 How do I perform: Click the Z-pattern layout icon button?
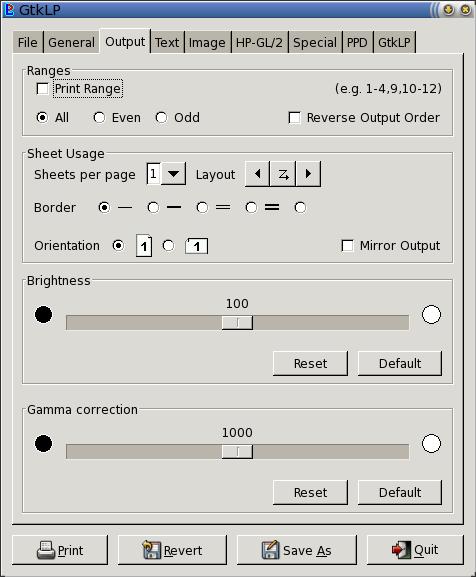pyautogui.click(x=283, y=174)
